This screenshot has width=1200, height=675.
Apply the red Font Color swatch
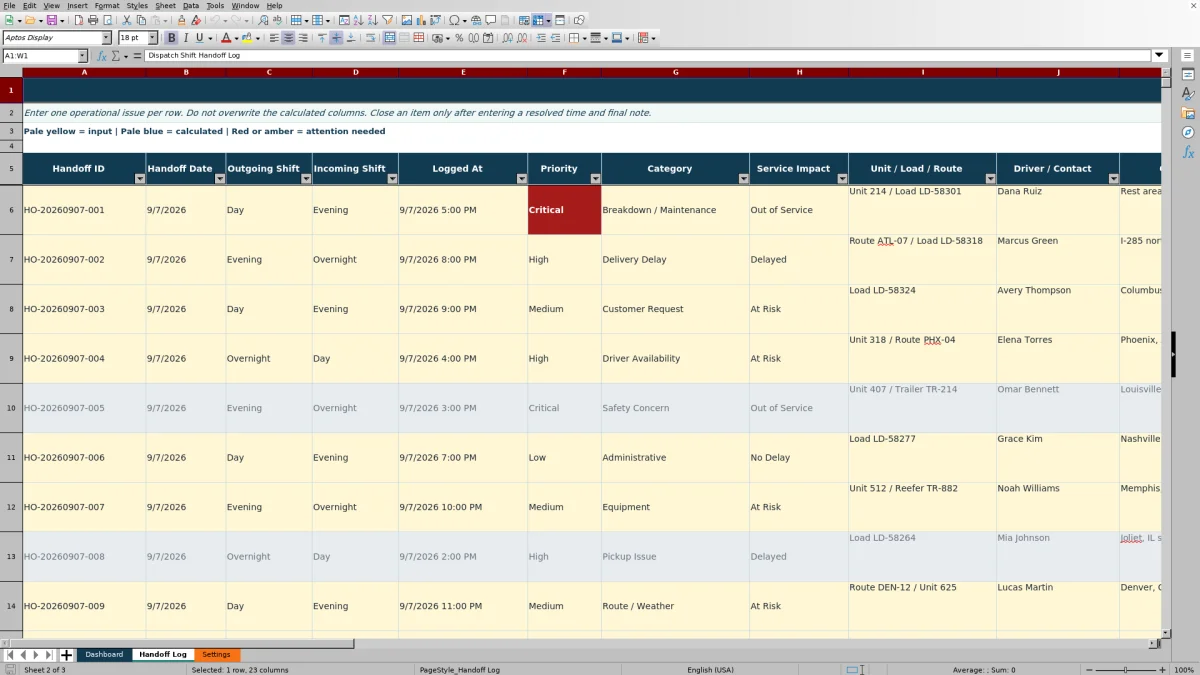(x=225, y=38)
